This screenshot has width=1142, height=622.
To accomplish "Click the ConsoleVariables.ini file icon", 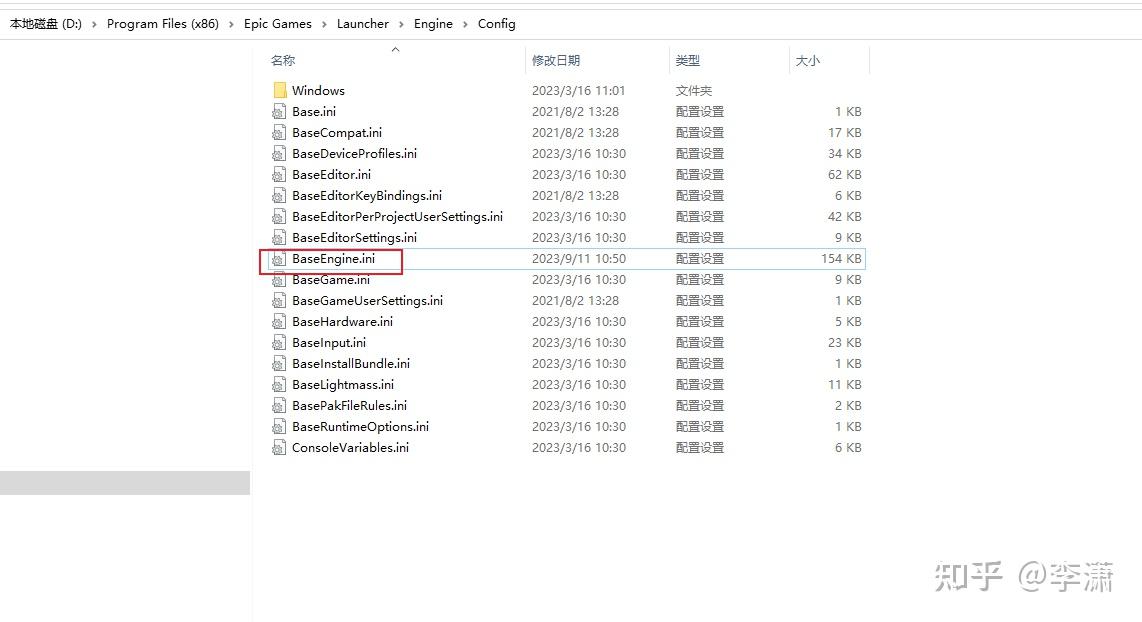I will [x=278, y=447].
